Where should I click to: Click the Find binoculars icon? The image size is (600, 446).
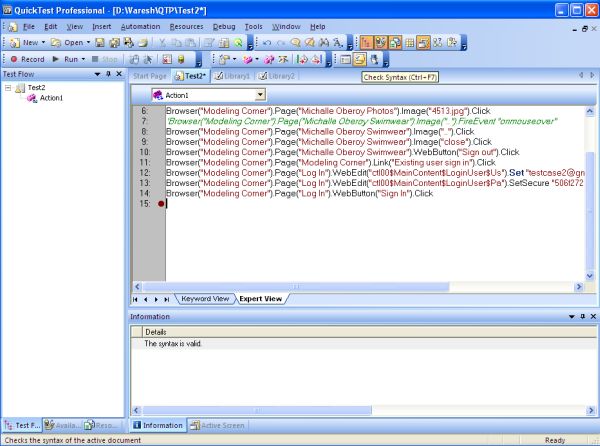[x=324, y=42]
